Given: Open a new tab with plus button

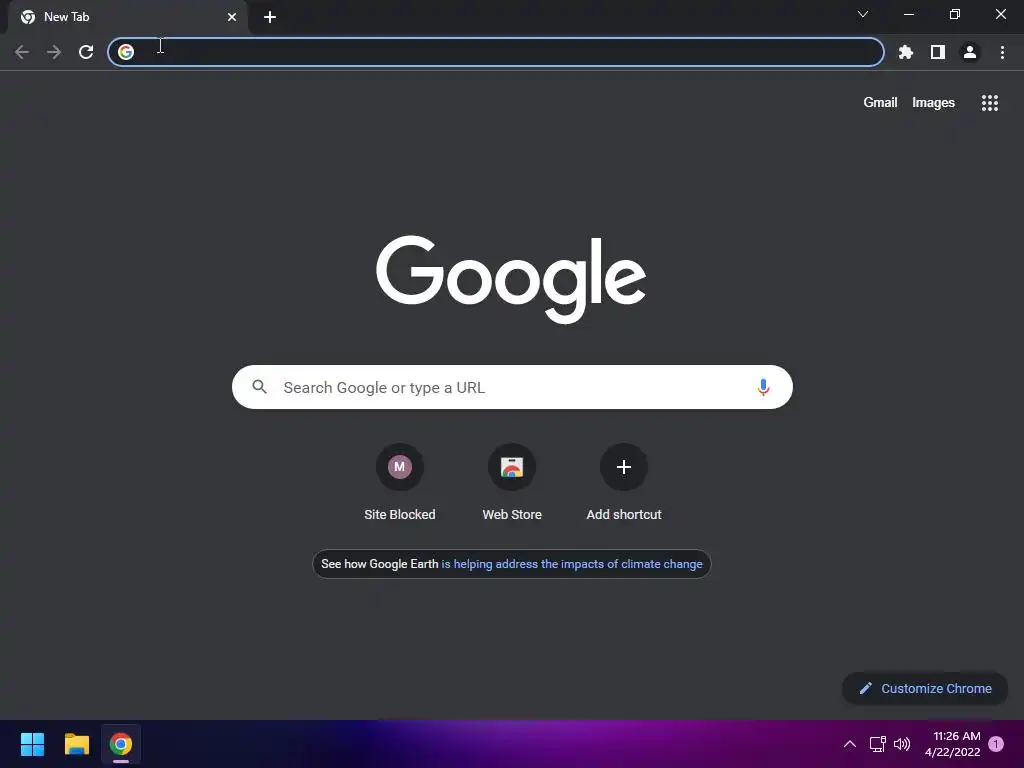Looking at the screenshot, I should [270, 17].
